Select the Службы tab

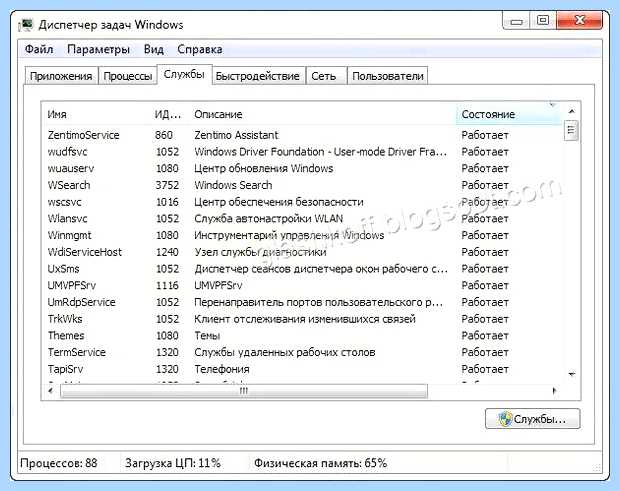(184, 74)
